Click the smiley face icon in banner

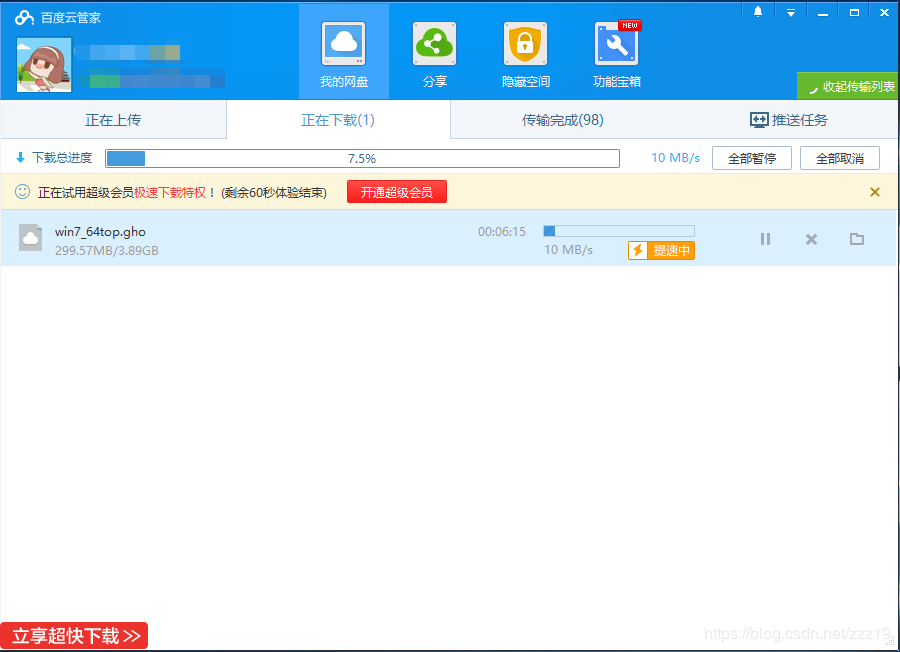click(x=22, y=192)
